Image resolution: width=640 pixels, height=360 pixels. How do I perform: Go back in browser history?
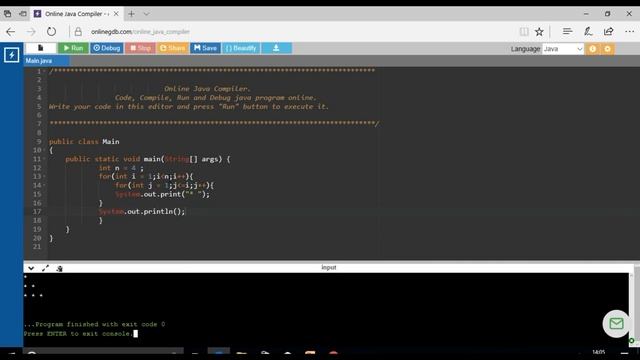(x=11, y=31)
